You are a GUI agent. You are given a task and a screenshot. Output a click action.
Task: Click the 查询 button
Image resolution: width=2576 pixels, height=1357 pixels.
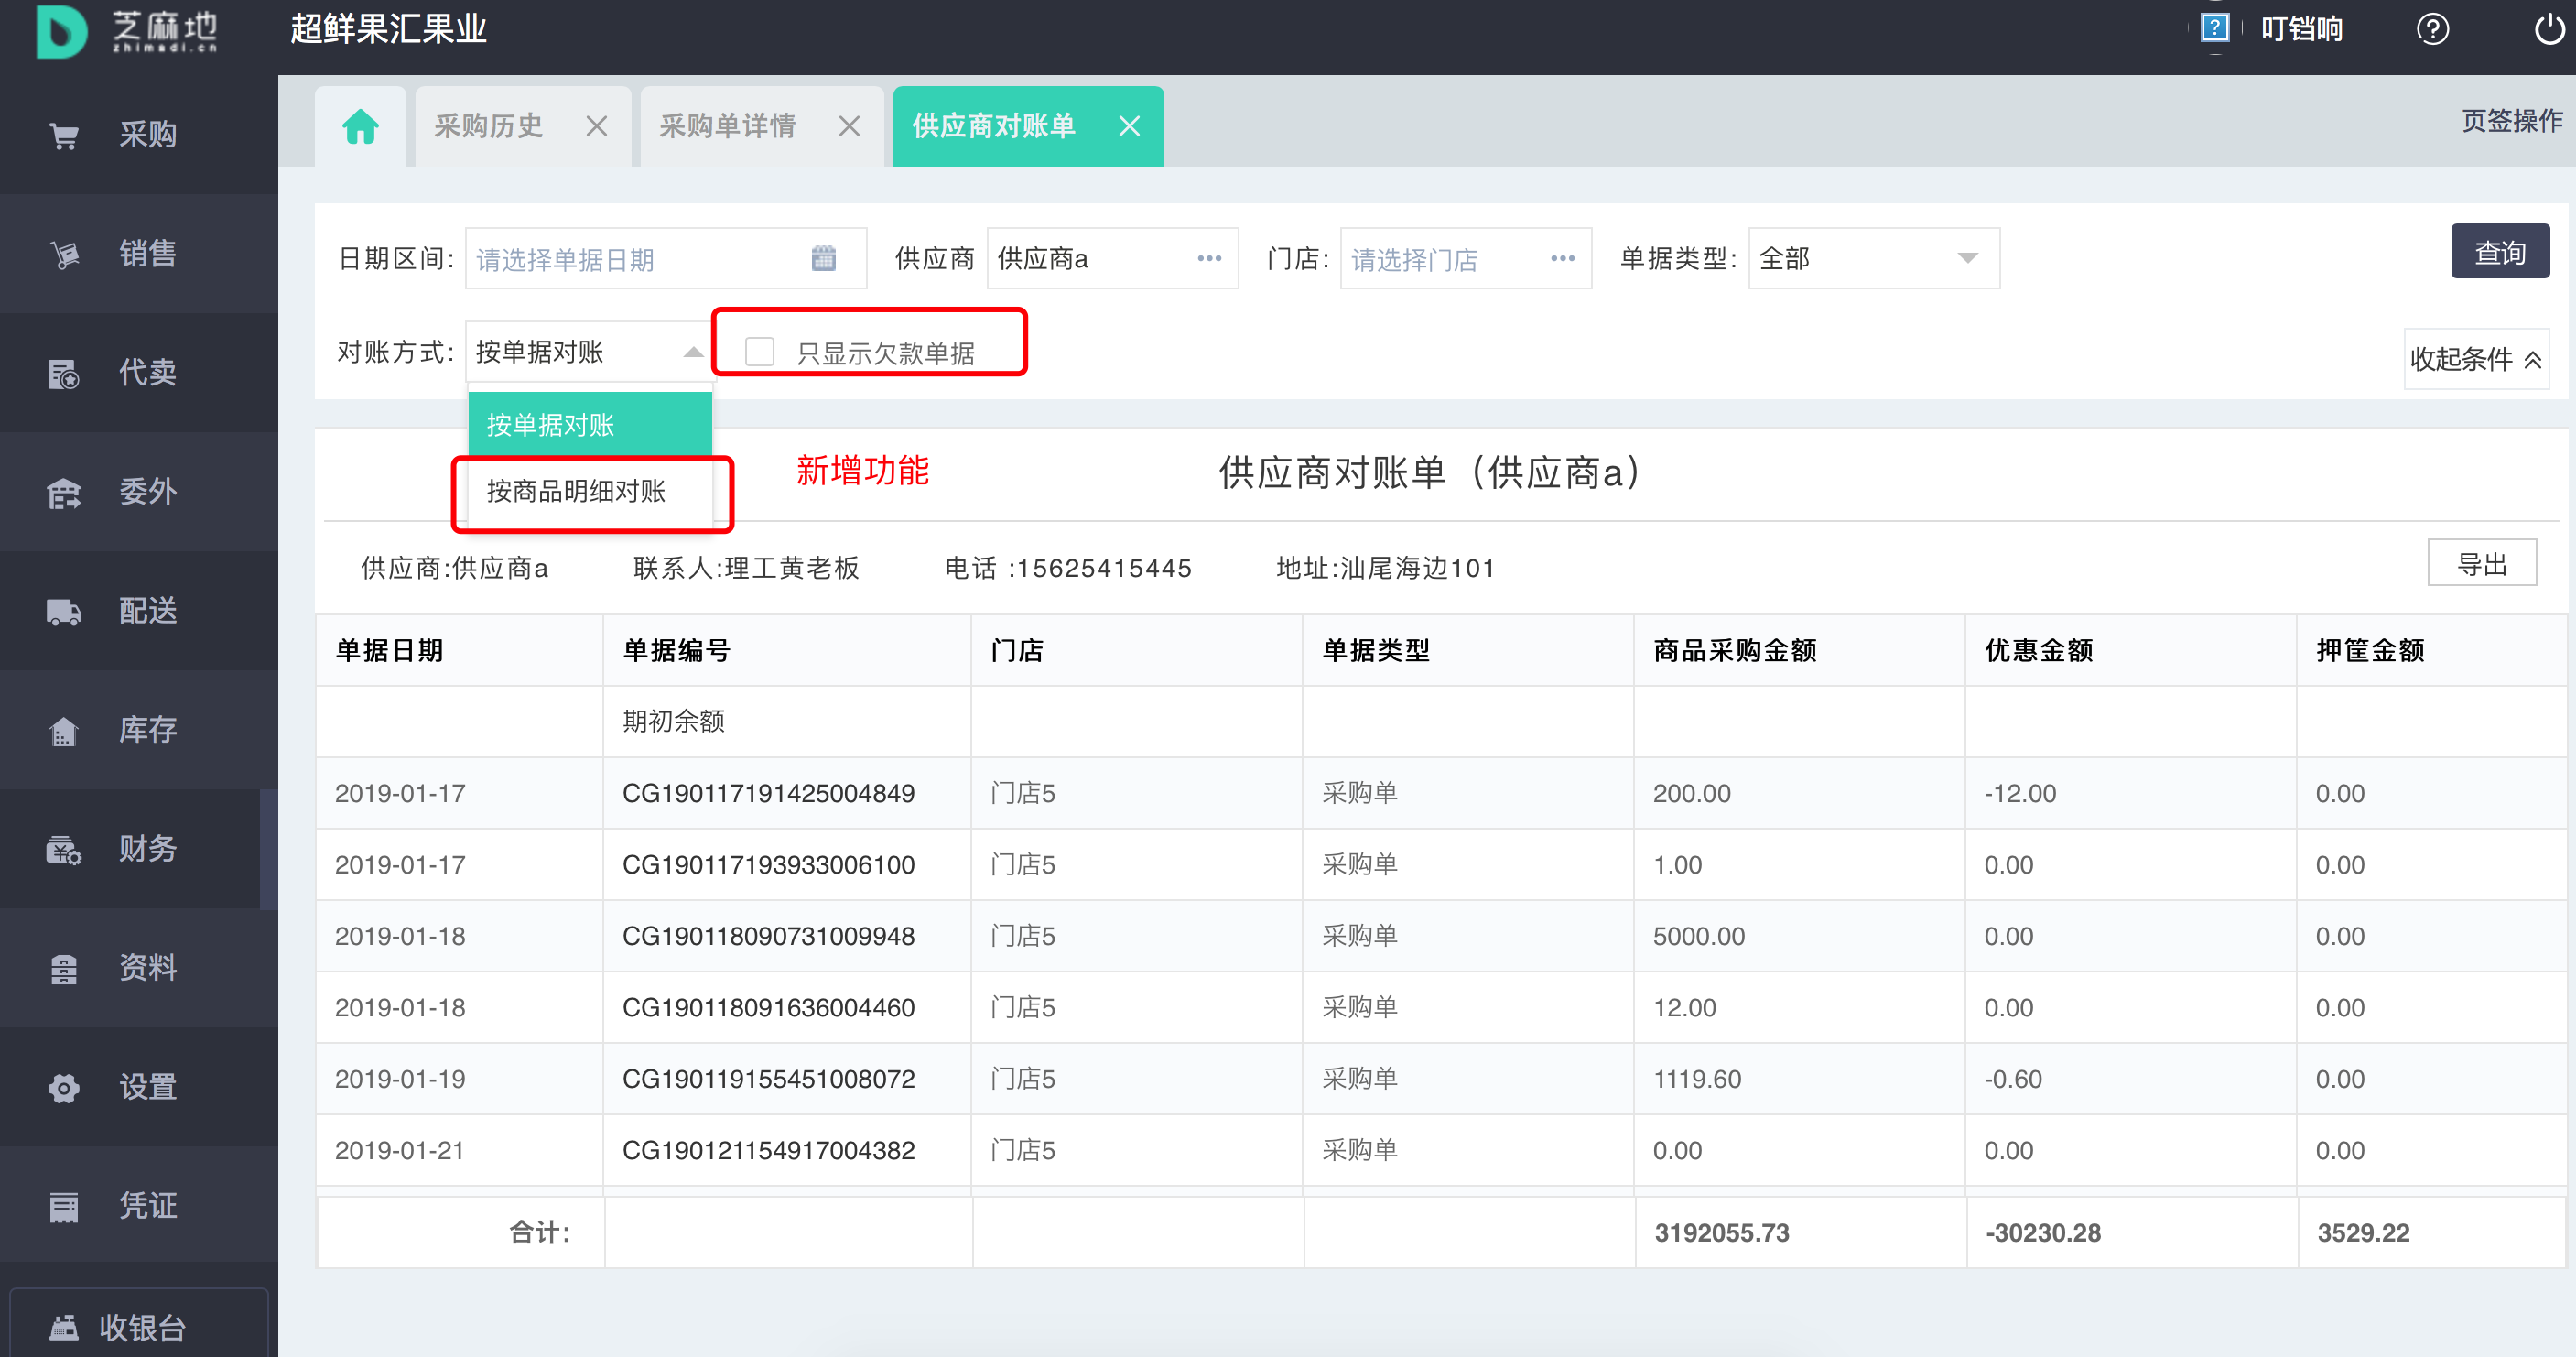point(2499,253)
